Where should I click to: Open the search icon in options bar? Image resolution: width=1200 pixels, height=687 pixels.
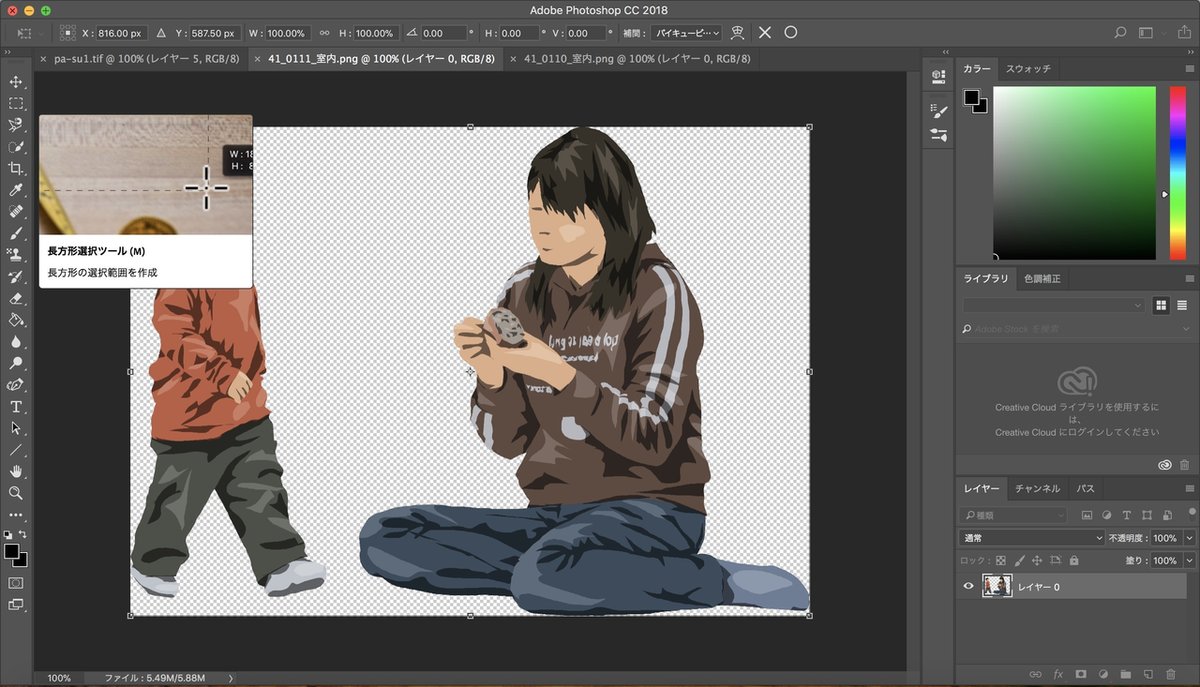coord(1121,33)
